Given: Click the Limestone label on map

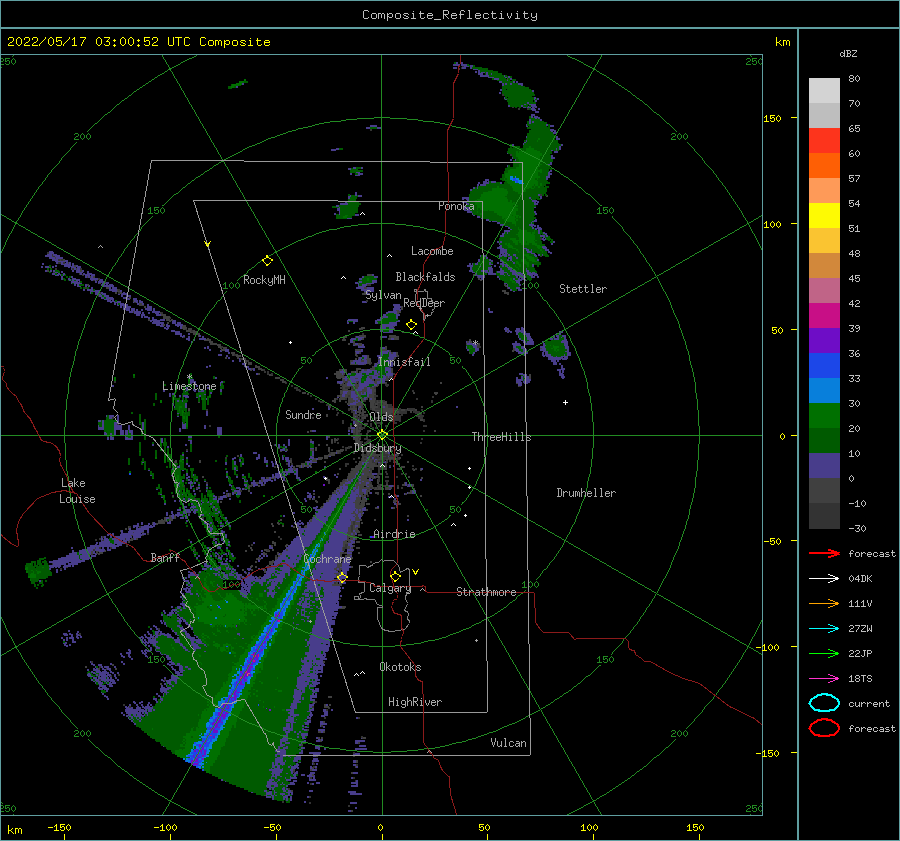Looking at the screenshot, I should point(189,386).
